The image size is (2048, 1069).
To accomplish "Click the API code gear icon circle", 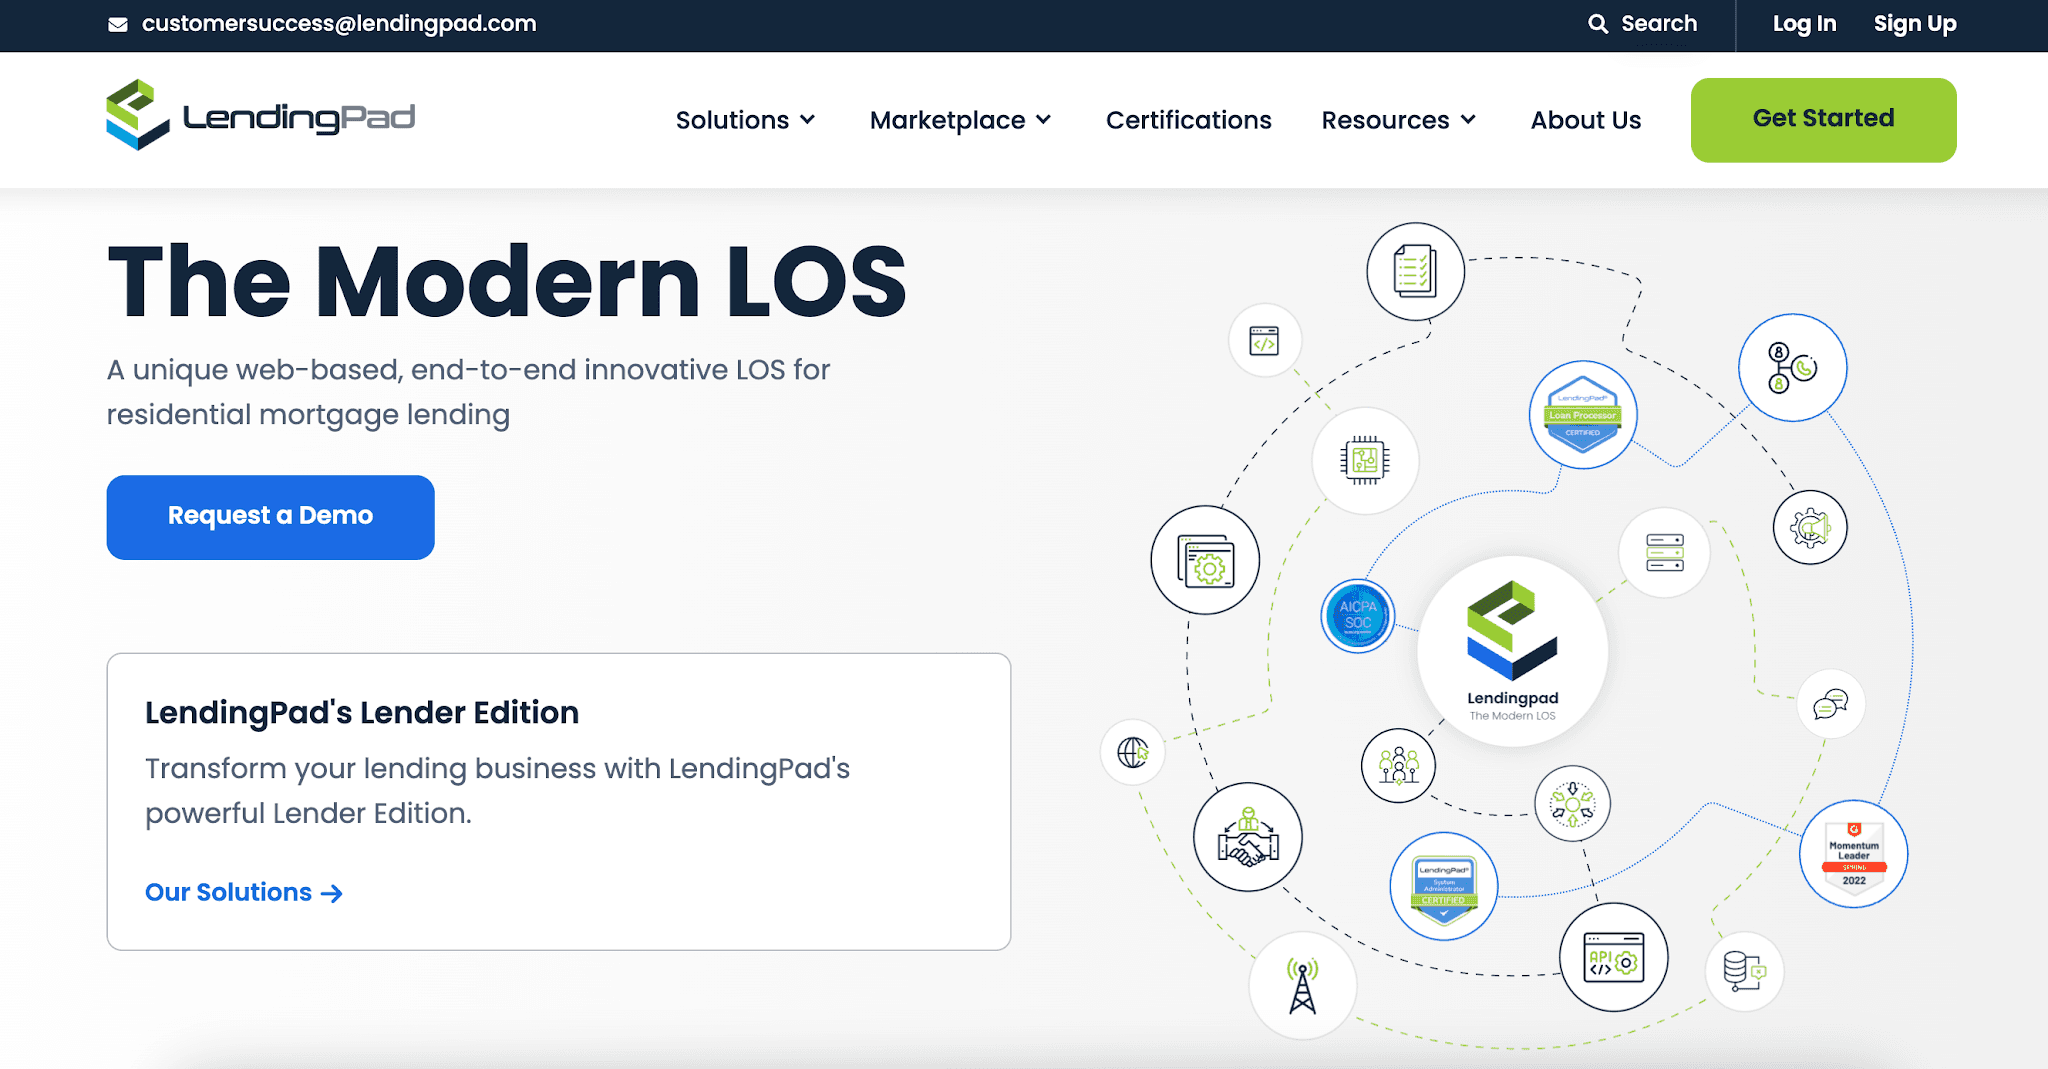I will tap(1614, 957).
